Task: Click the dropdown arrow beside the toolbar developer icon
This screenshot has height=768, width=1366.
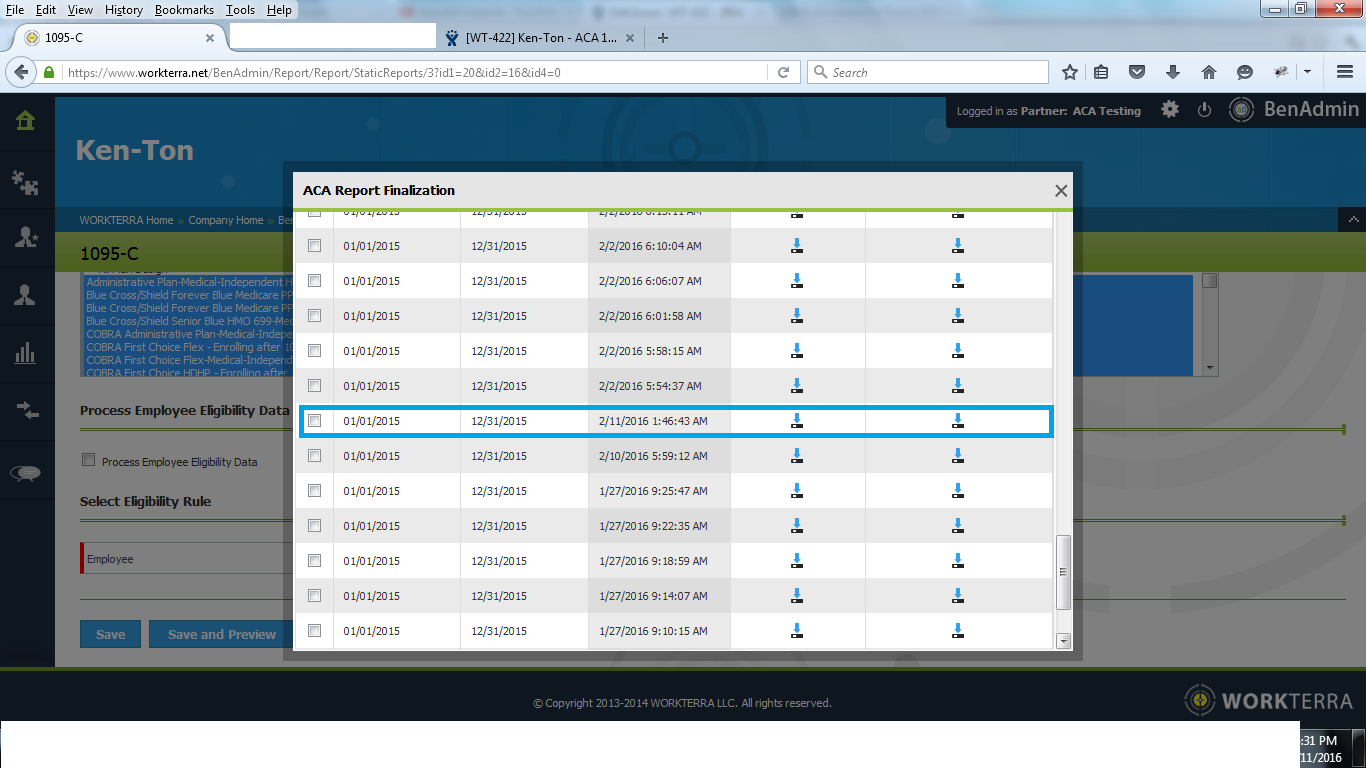Action: point(1307,72)
